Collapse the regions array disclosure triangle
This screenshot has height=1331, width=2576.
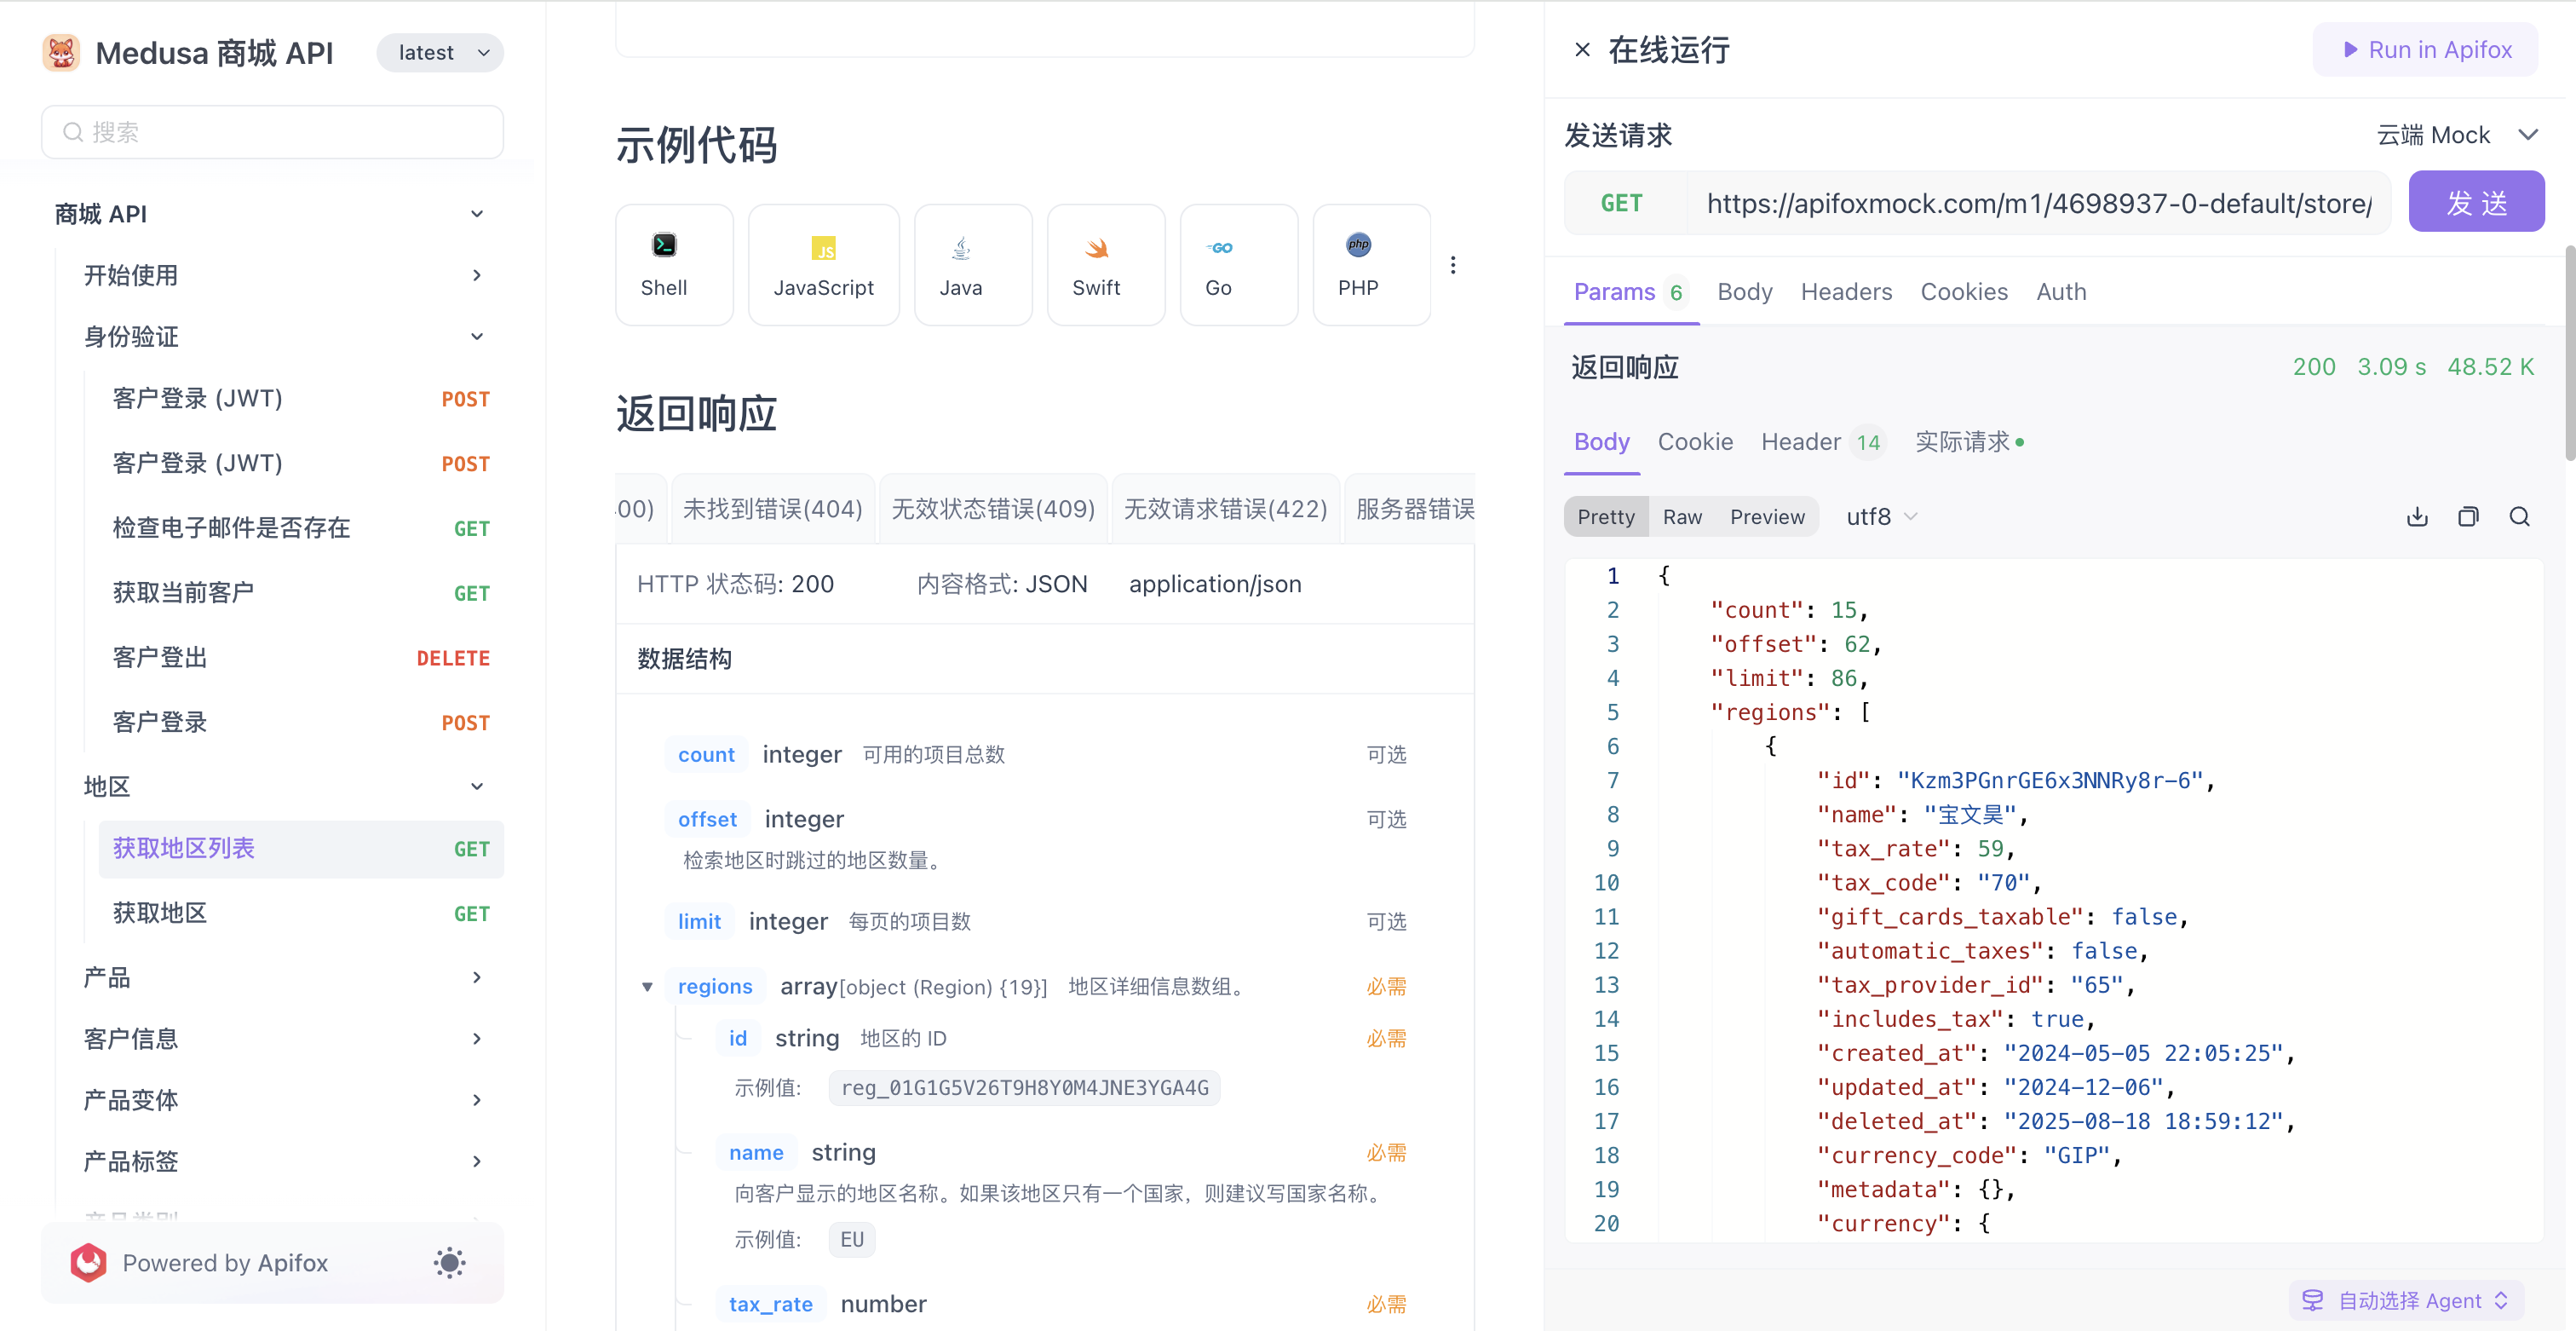pos(647,987)
